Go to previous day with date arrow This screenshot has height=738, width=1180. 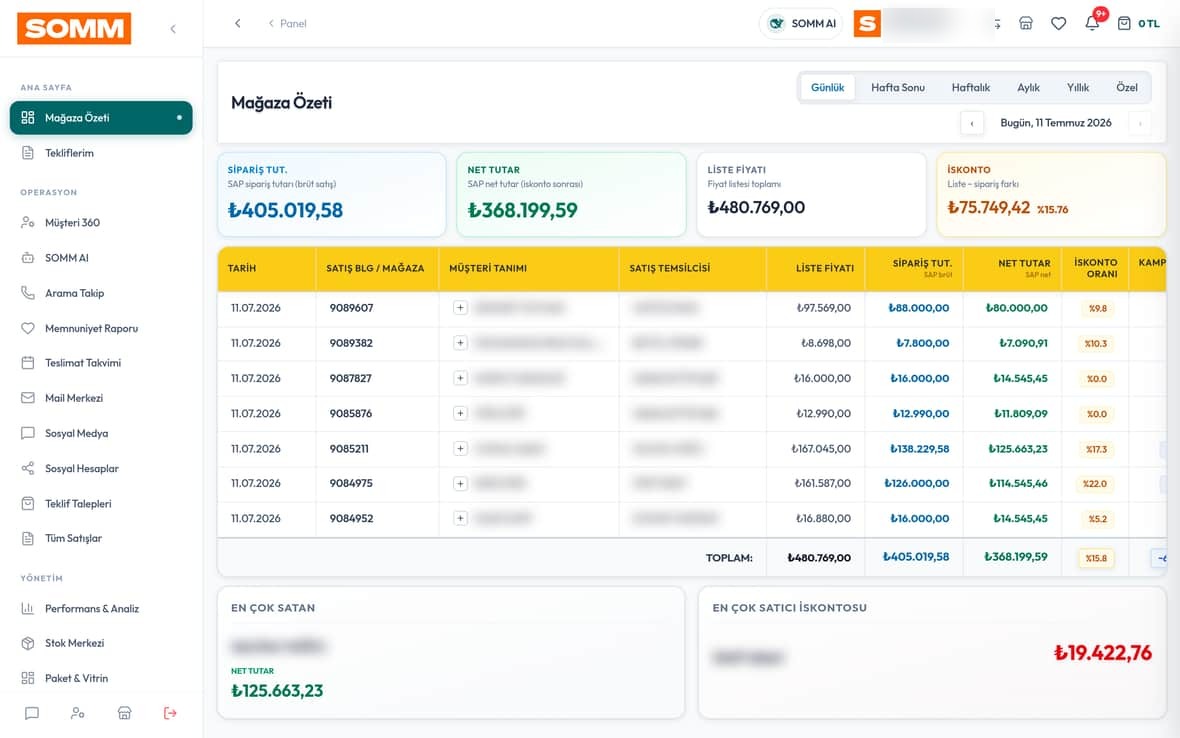coord(972,123)
